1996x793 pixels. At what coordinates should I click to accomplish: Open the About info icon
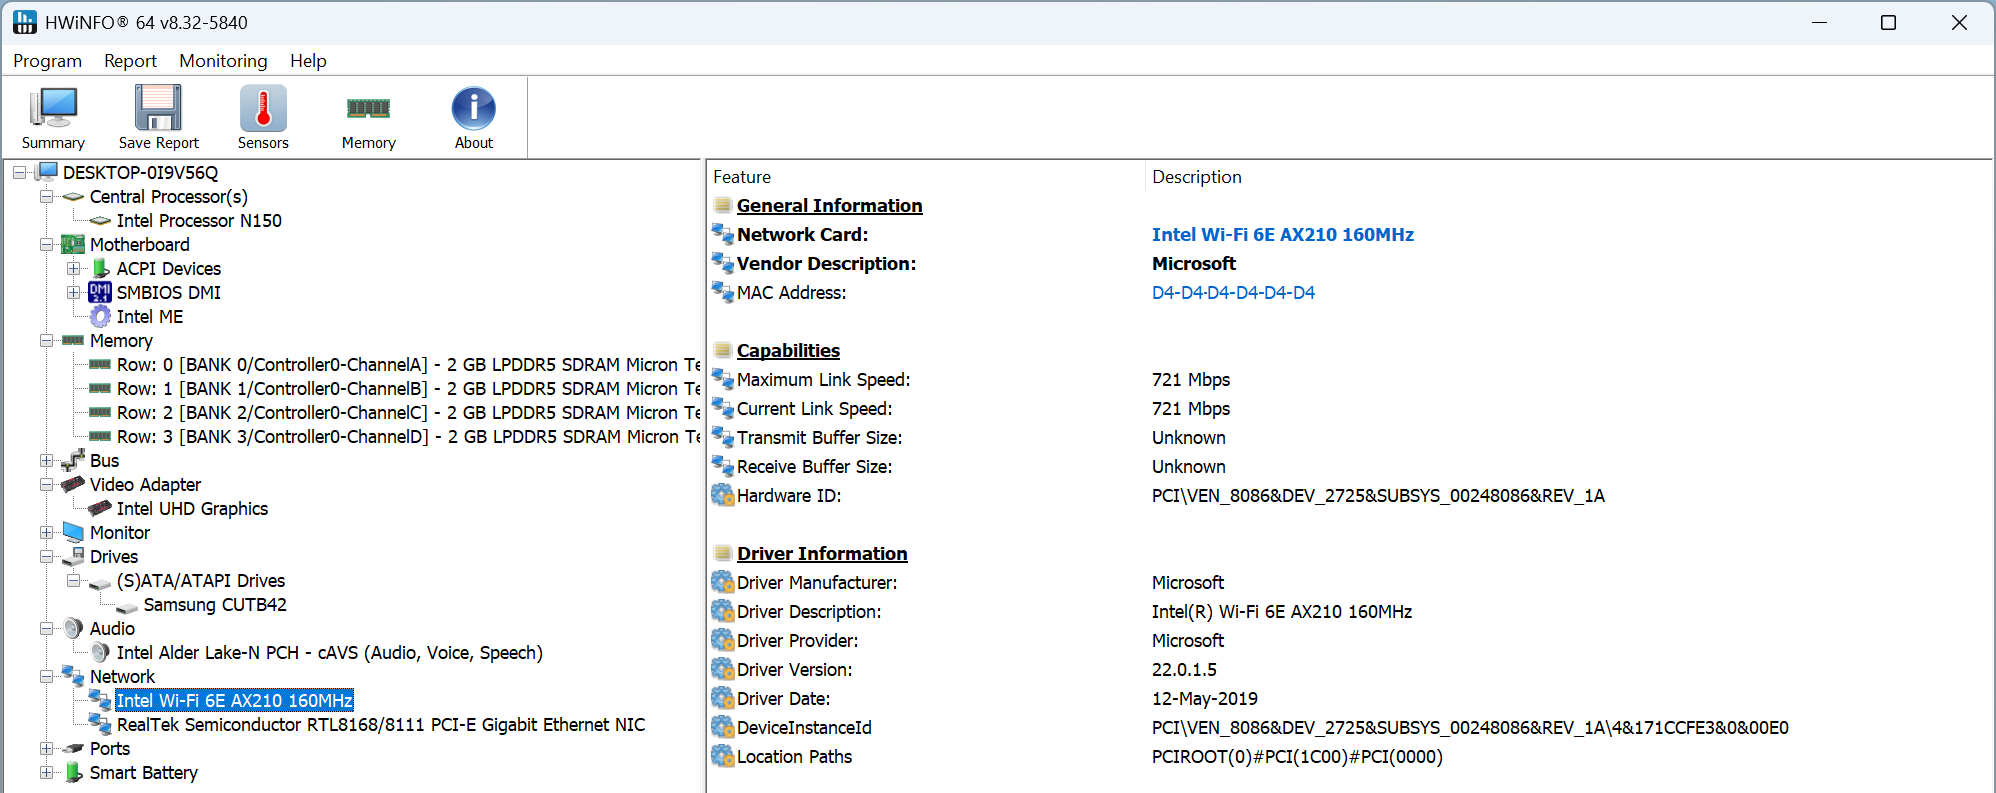[473, 109]
